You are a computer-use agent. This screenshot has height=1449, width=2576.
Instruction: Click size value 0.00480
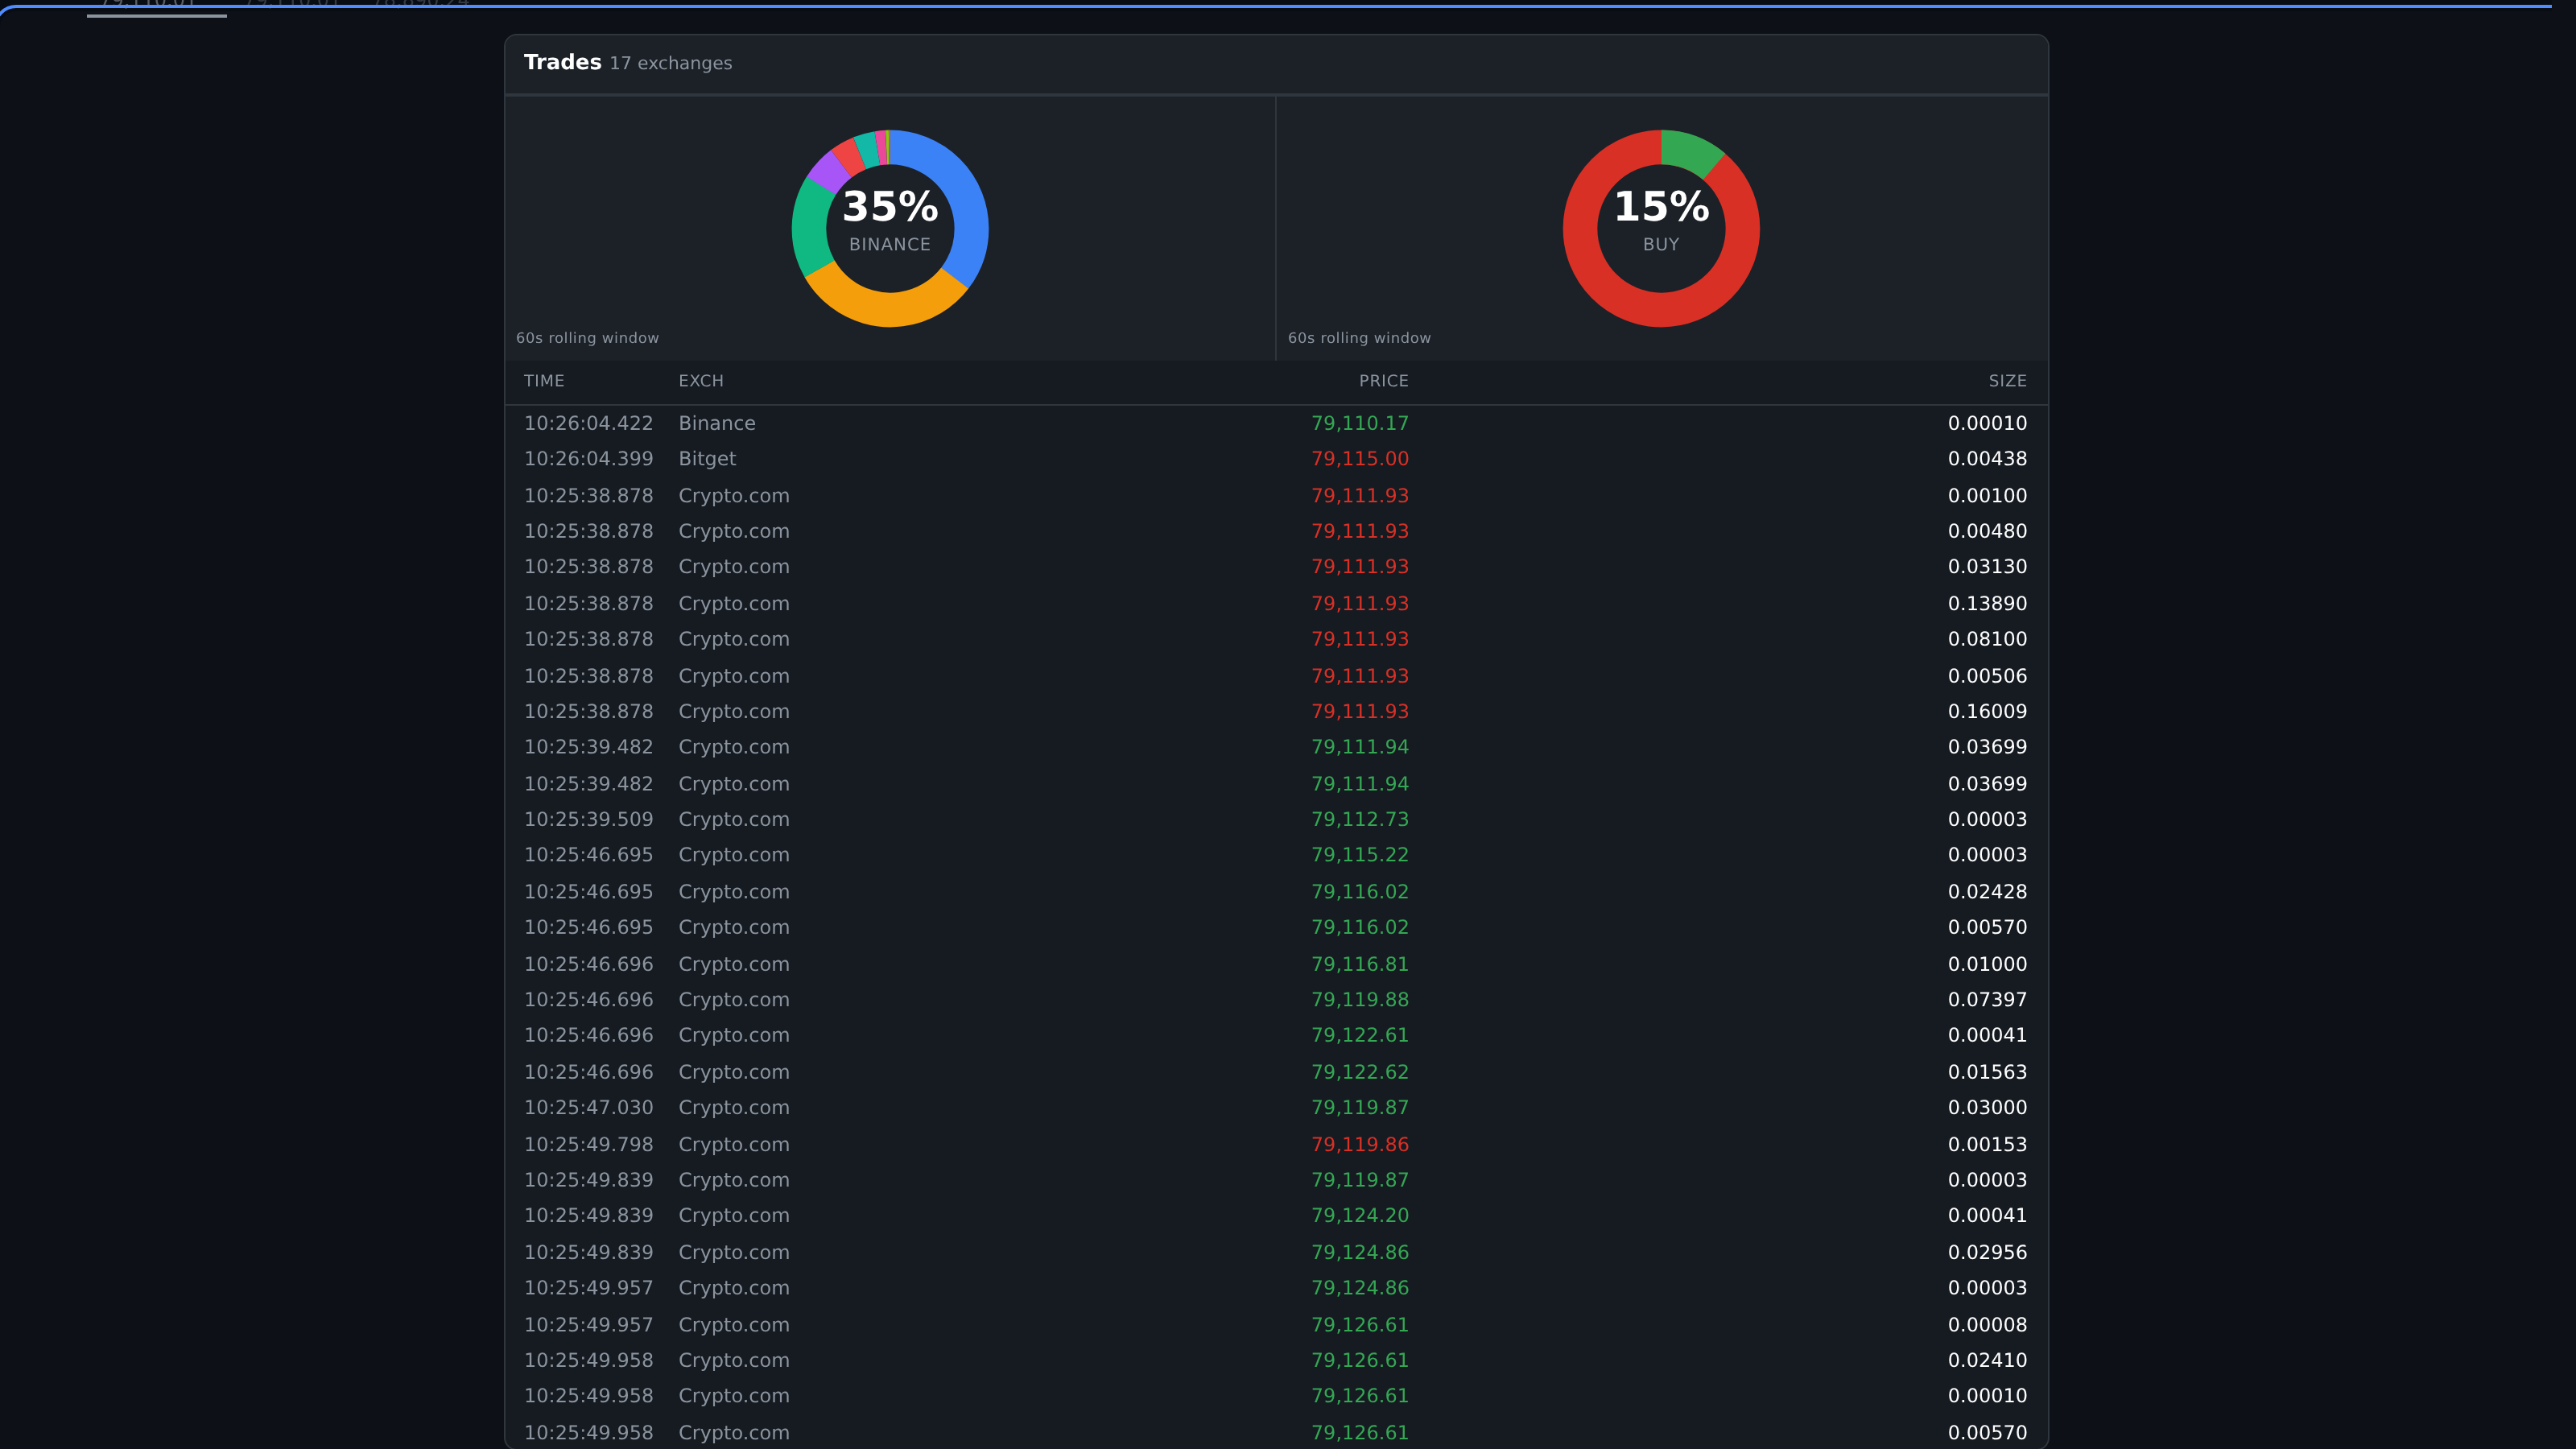(1987, 531)
